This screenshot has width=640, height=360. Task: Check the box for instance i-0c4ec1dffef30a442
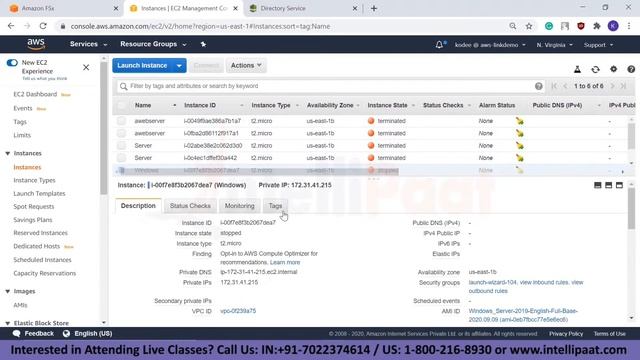[121, 158]
